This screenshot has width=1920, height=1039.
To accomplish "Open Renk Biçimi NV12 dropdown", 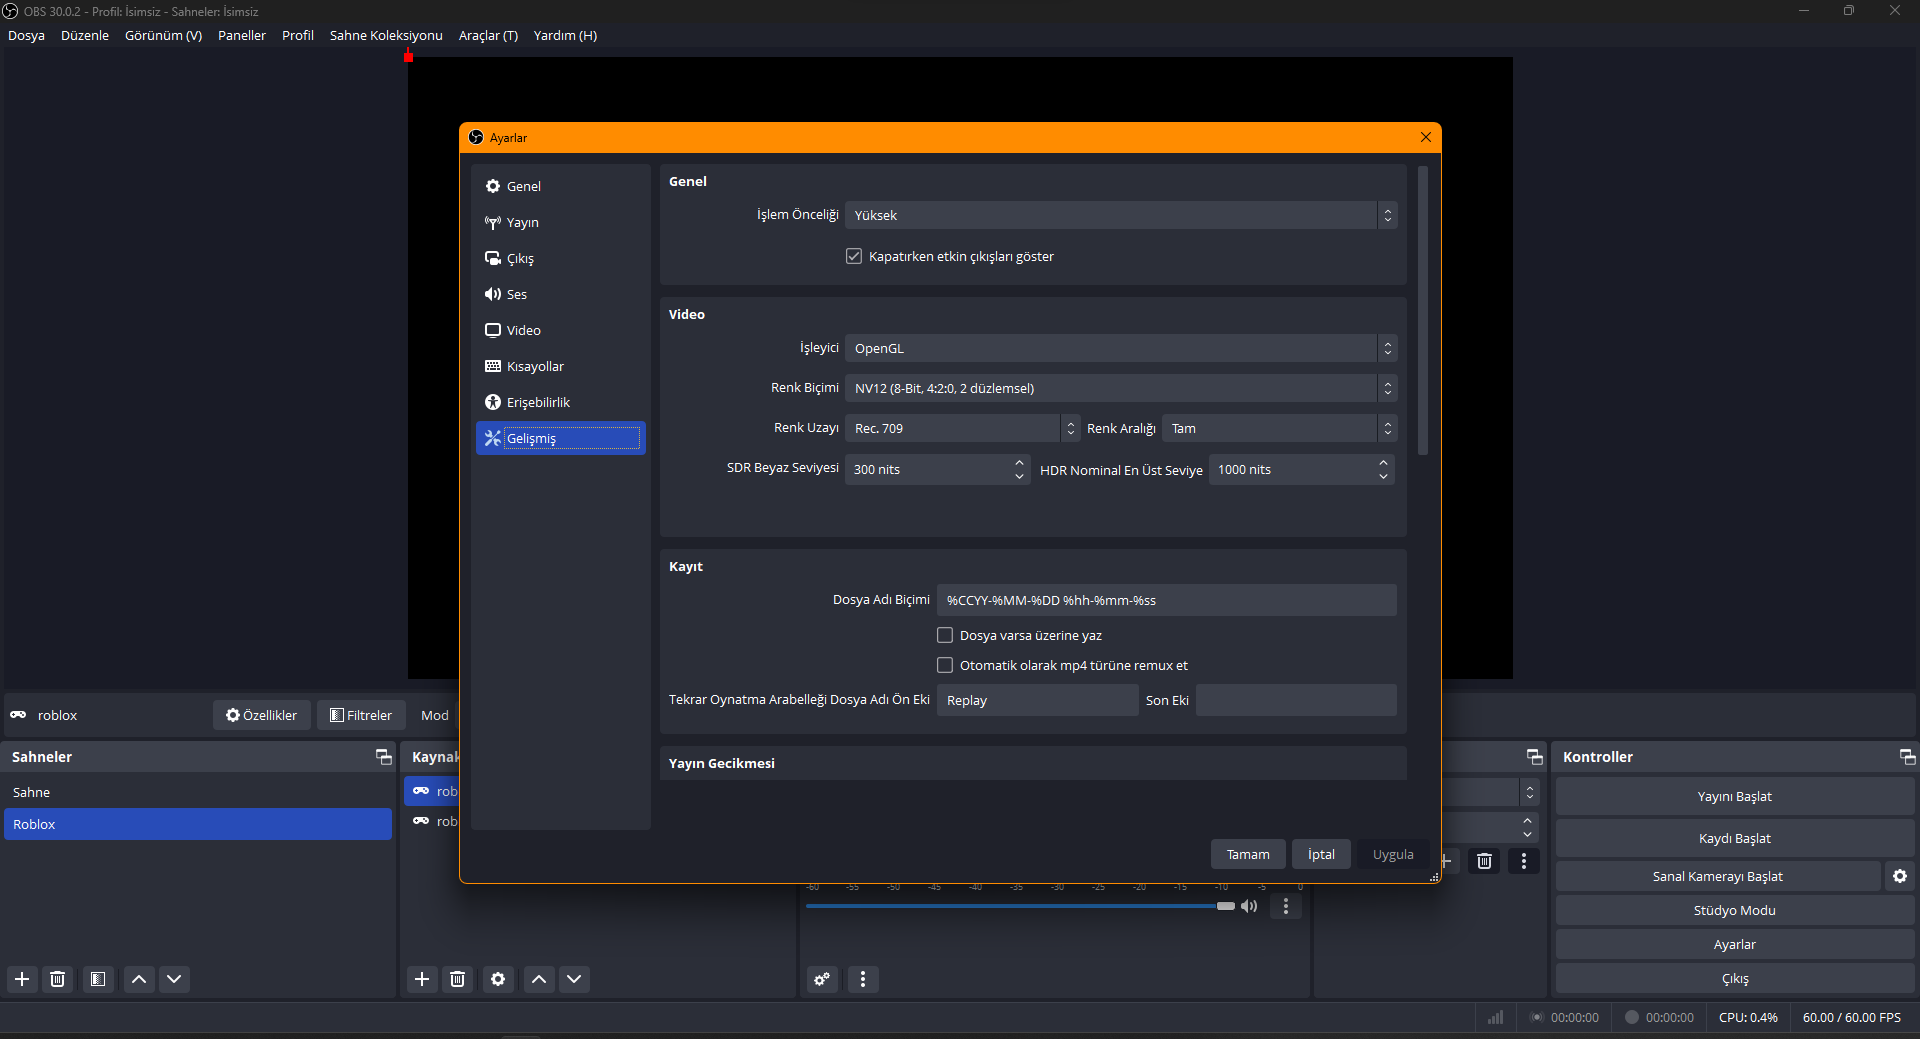I will (1120, 388).
